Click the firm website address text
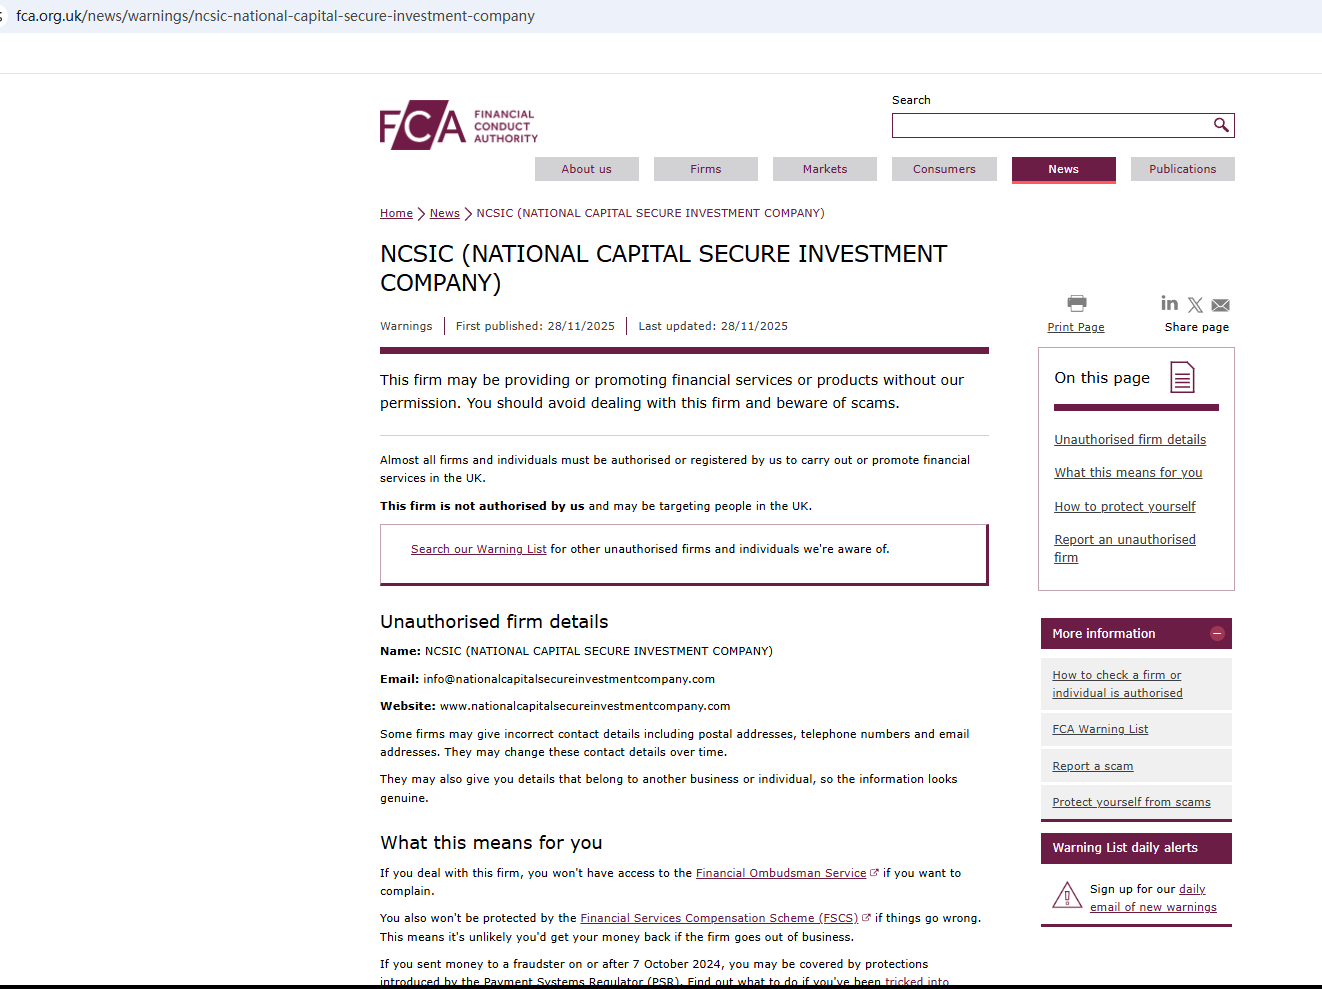The image size is (1322, 989). [585, 706]
